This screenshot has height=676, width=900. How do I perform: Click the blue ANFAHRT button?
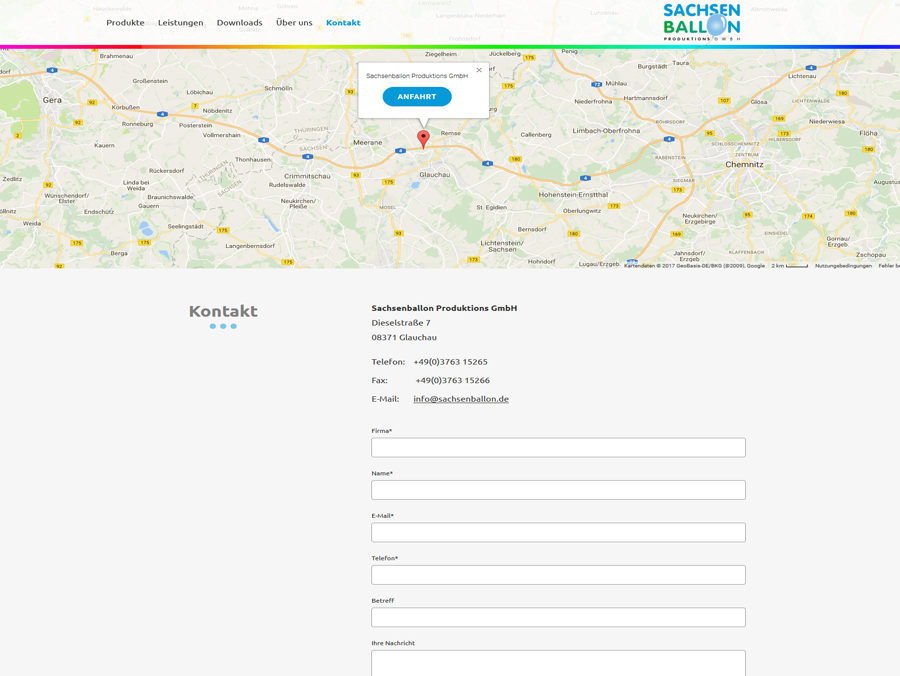tap(417, 96)
